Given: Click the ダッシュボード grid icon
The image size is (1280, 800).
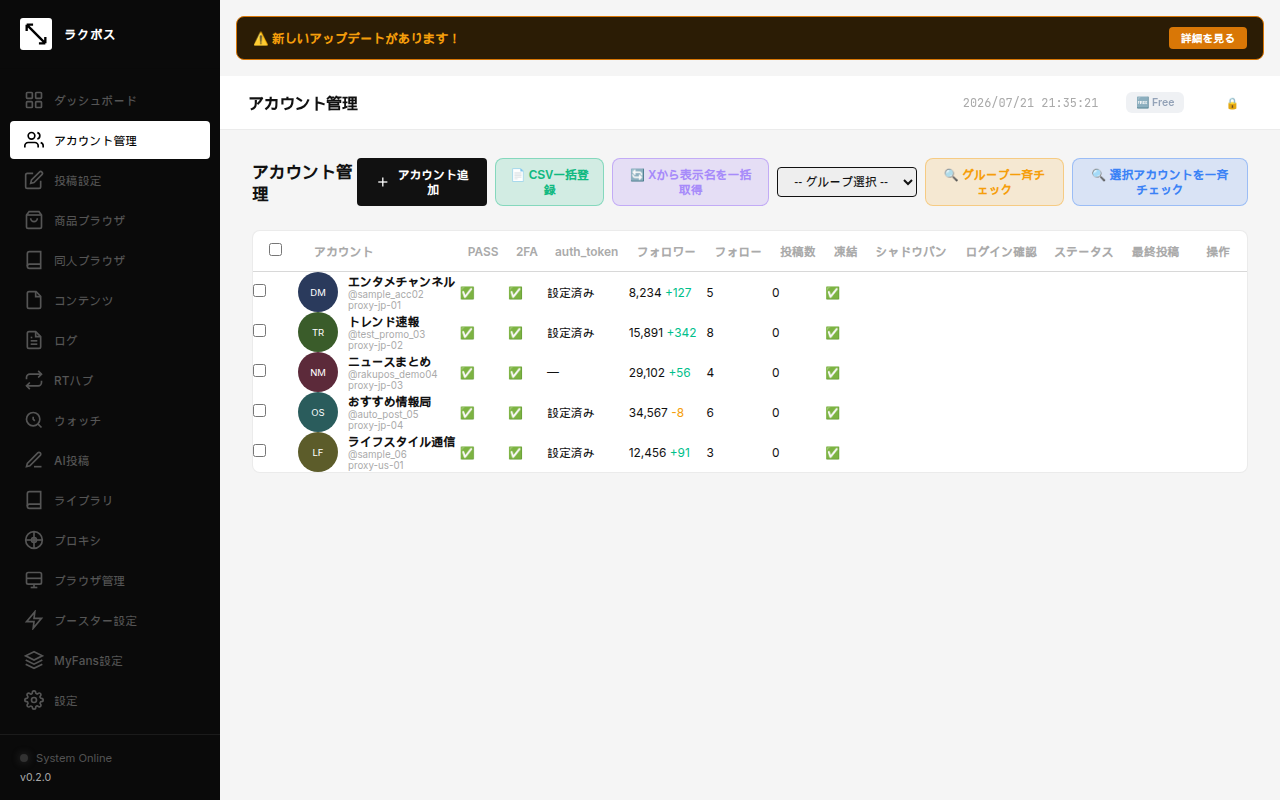Looking at the screenshot, I should tap(34, 100).
